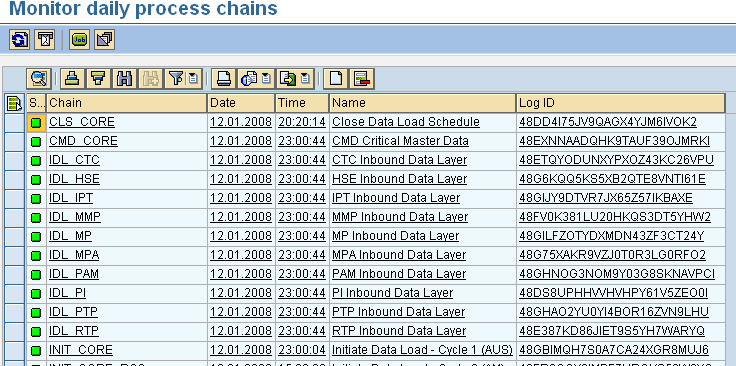Click the binoculars Find icon
The height and width of the screenshot is (366, 736).
(x=124, y=79)
